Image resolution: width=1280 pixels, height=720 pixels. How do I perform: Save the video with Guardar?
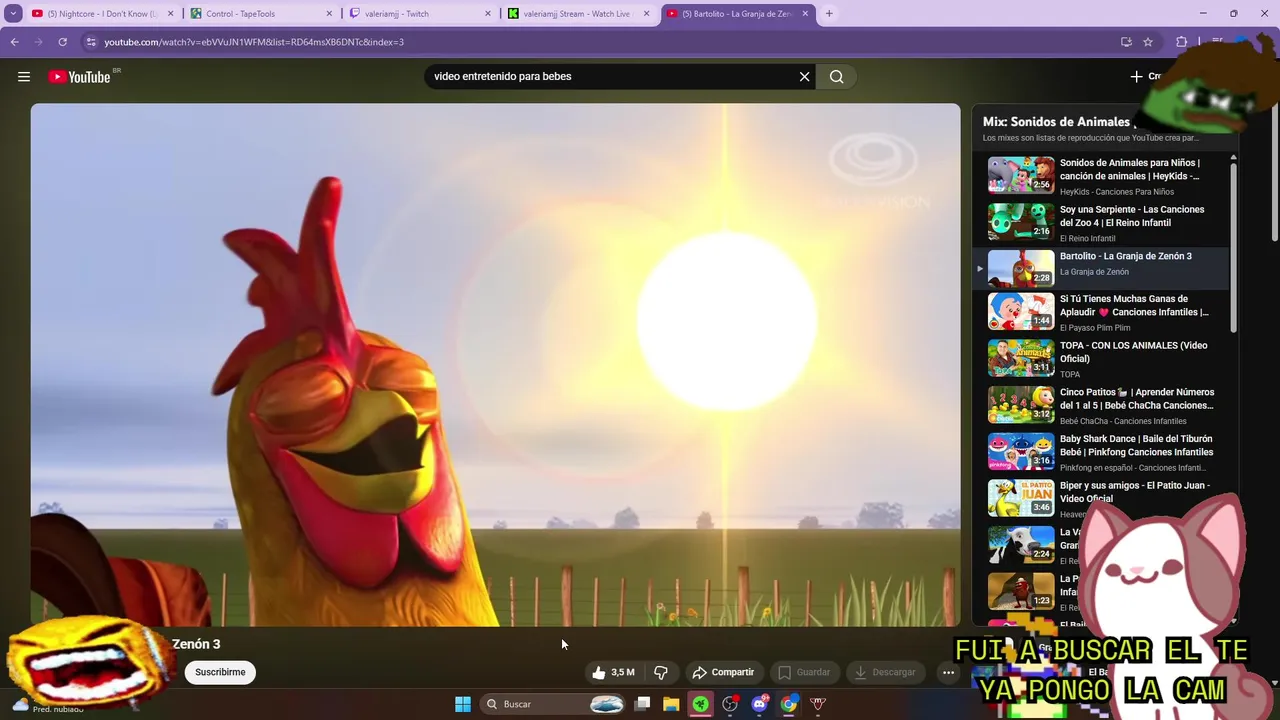pyautogui.click(x=804, y=672)
